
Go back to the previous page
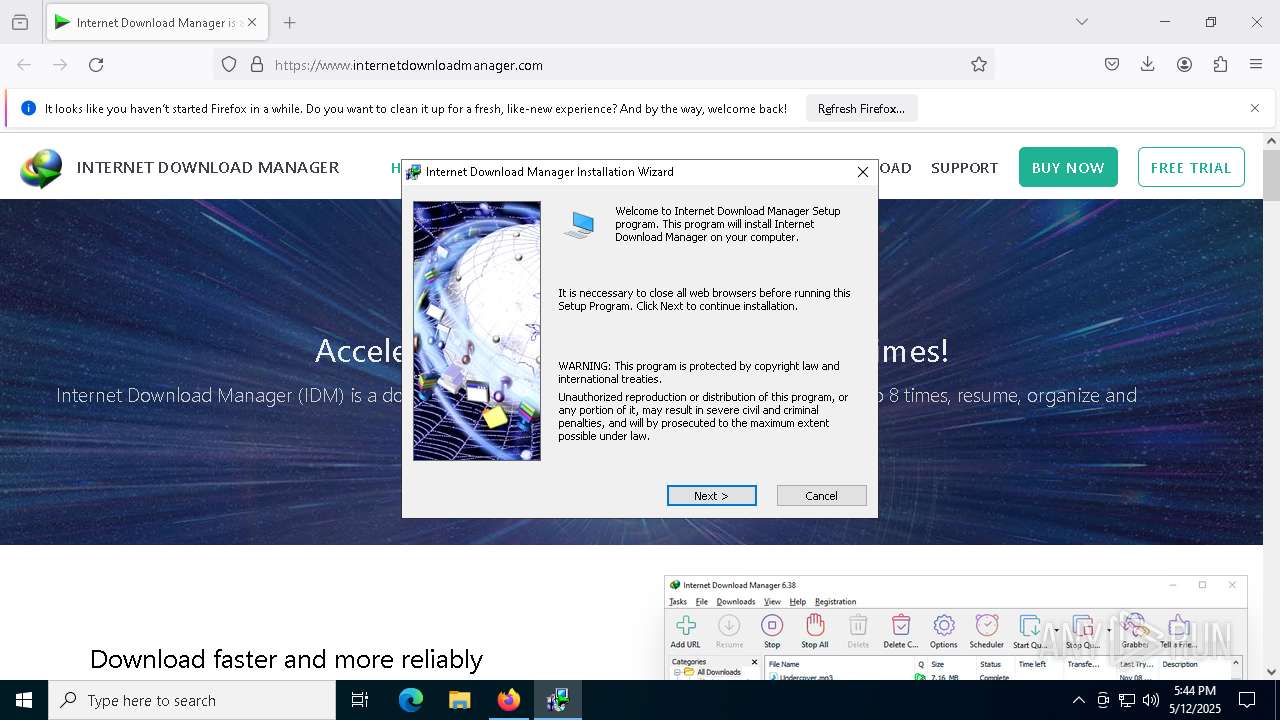pyautogui.click(x=24, y=64)
